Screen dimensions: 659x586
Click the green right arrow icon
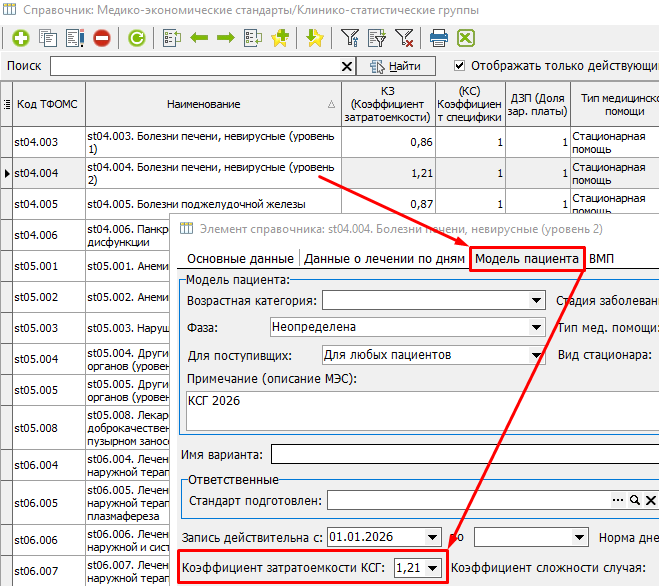(x=226, y=38)
